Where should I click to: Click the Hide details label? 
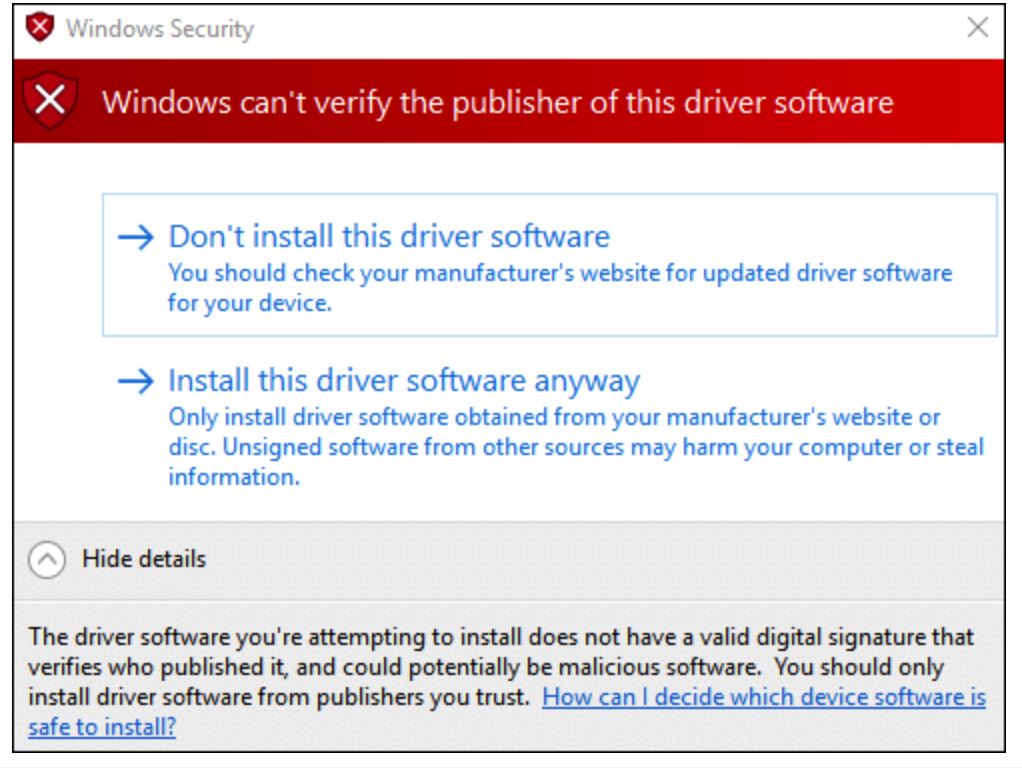coord(144,559)
